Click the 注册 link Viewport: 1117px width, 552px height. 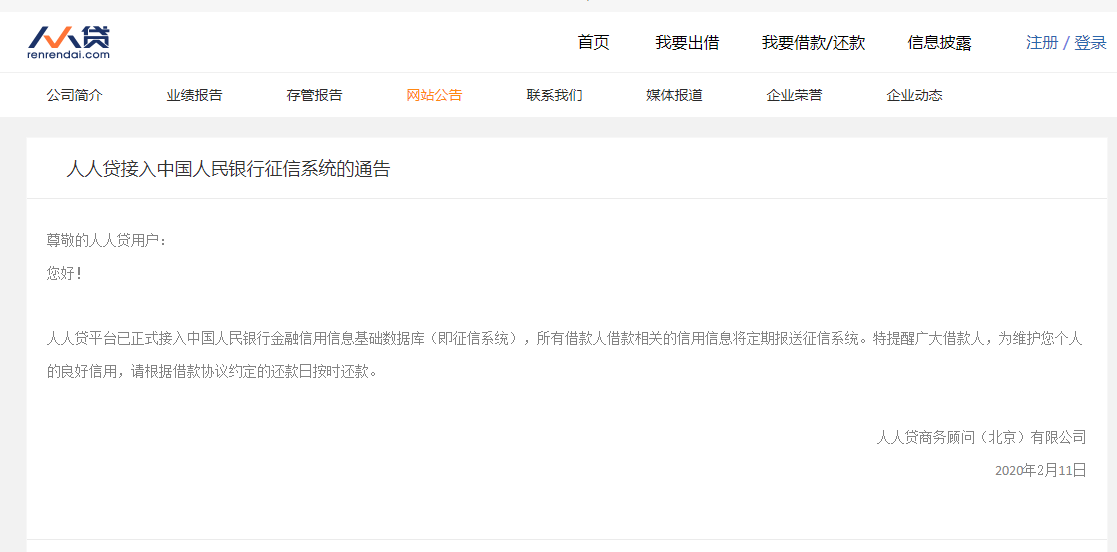1041,43
